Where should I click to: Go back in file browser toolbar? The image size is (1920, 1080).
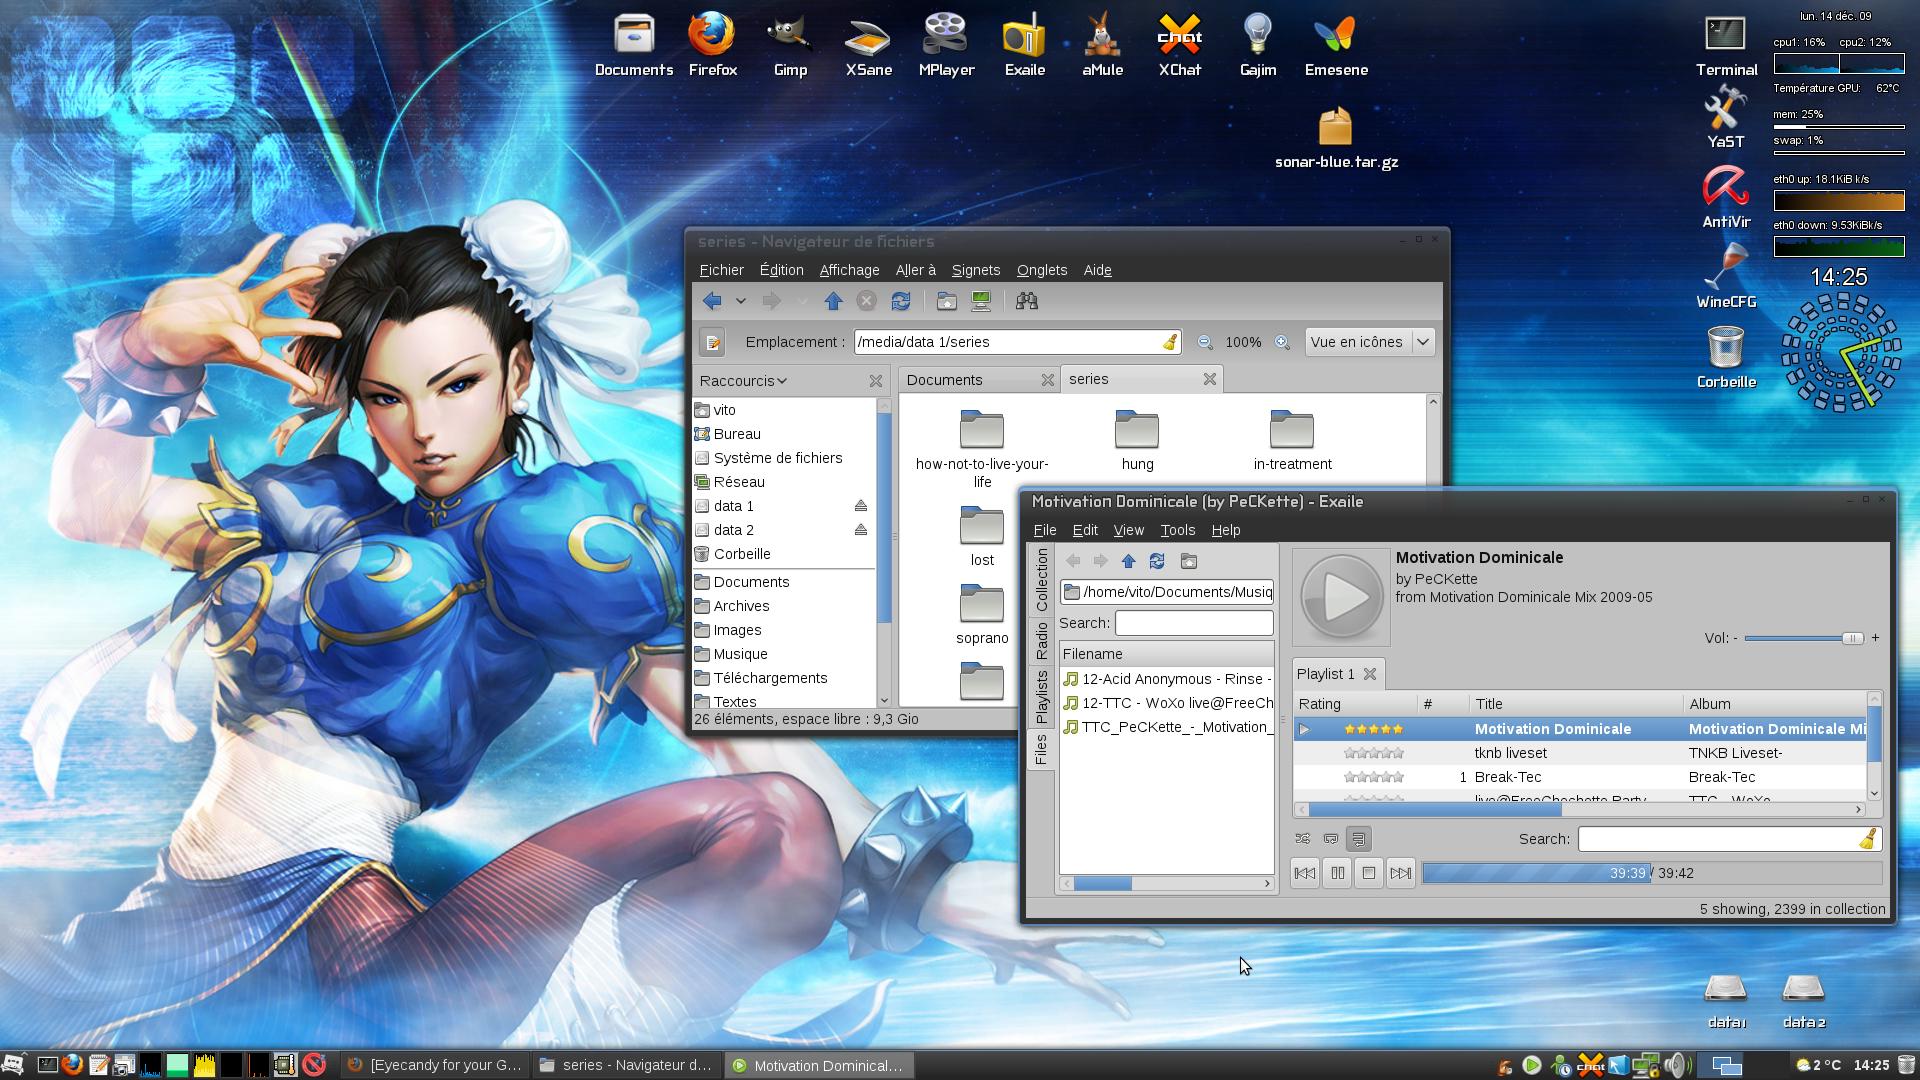[712, 301]
